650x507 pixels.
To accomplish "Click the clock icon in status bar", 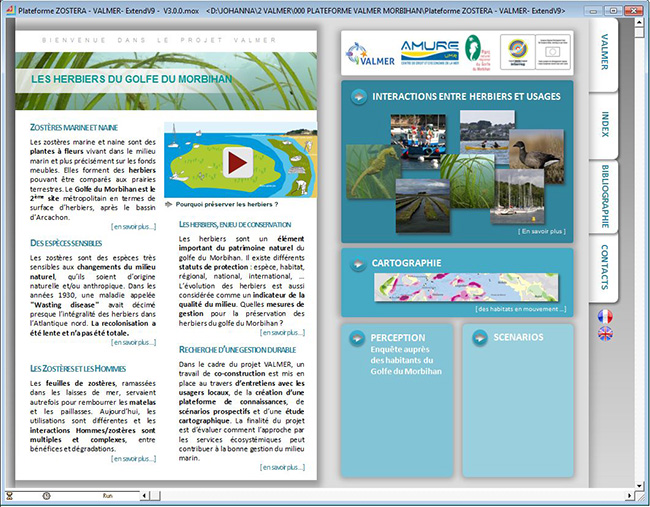I will pyautogui.click(x=46, y=496).
